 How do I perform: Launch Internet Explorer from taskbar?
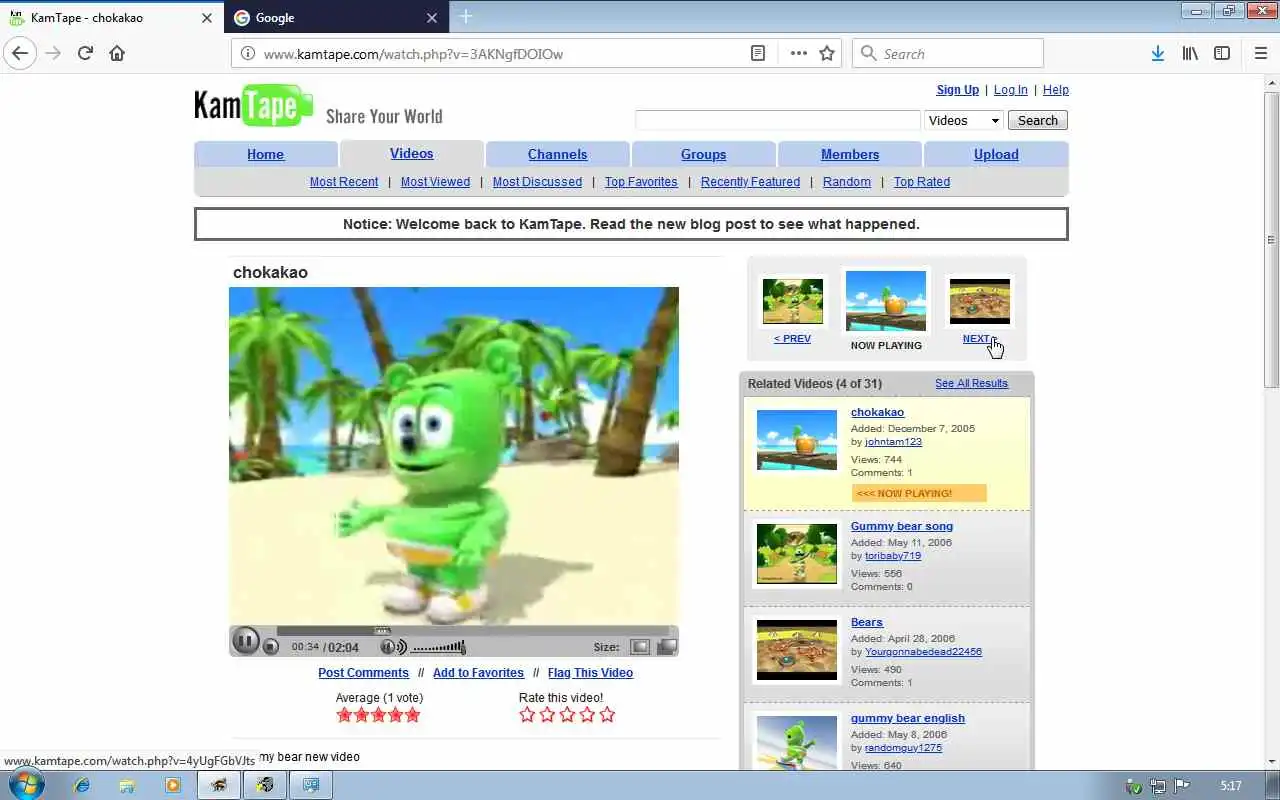(82, 786)
